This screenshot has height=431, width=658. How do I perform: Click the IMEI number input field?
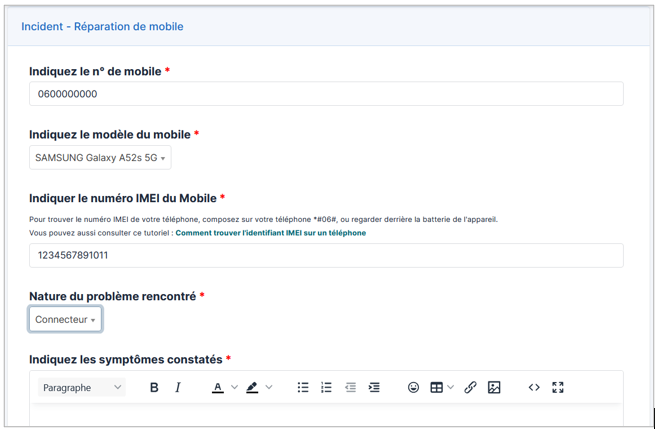[x=326, y=255]
